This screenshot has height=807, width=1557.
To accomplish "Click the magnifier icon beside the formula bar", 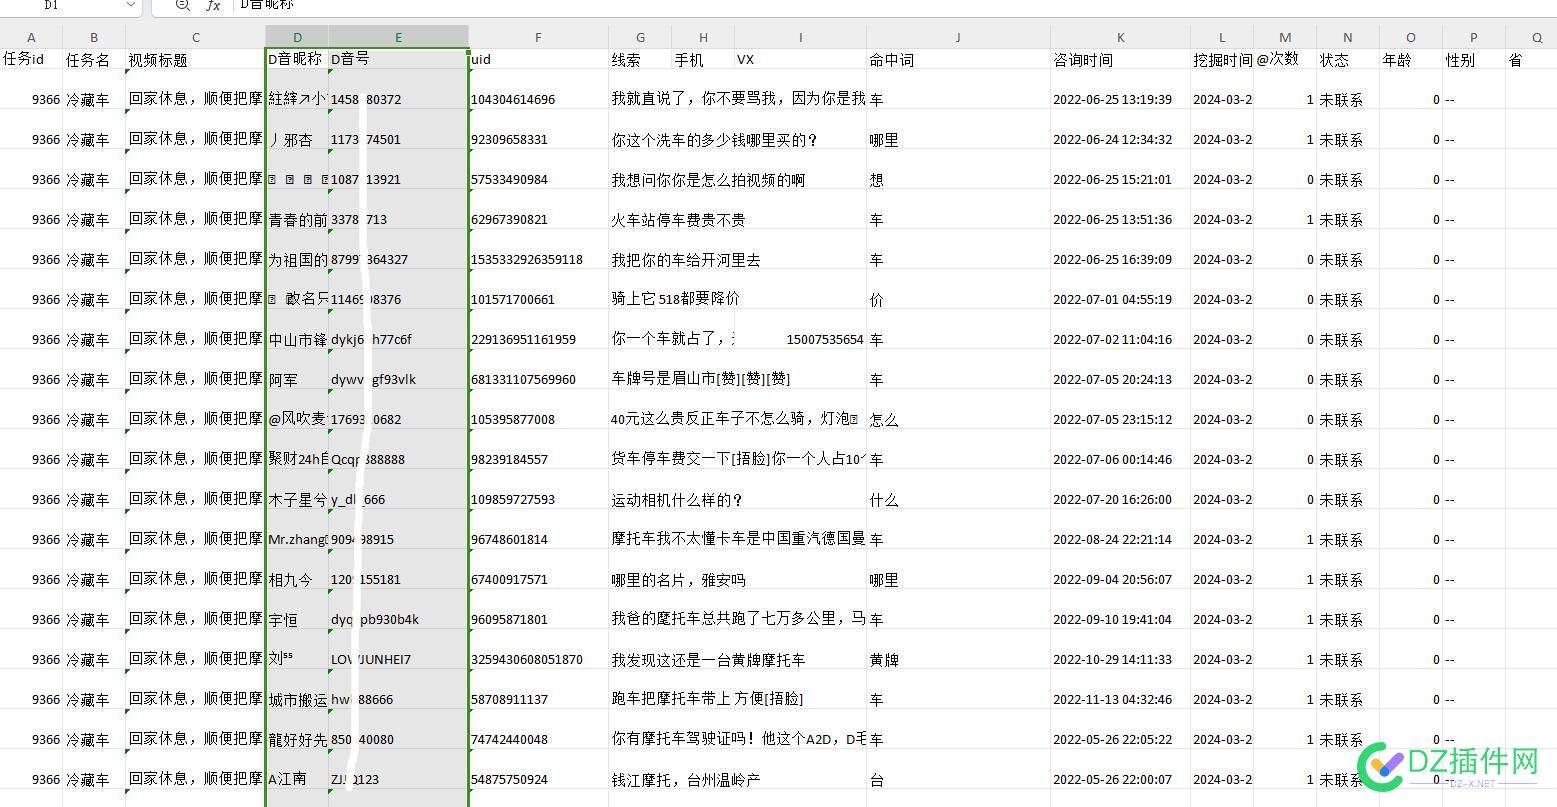I will click(182, 5).
